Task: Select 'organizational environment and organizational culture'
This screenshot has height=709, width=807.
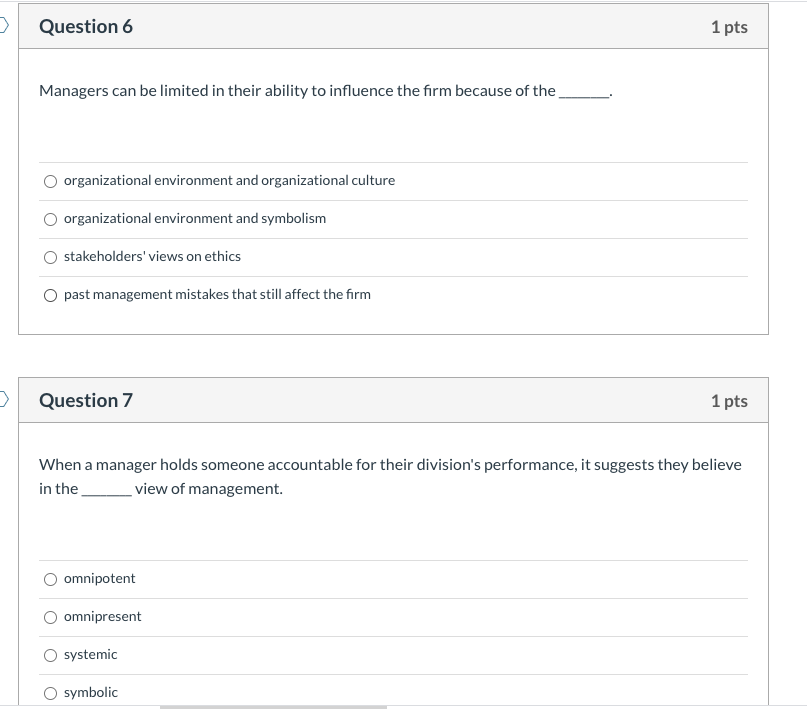Action: (x=50, y=181)
